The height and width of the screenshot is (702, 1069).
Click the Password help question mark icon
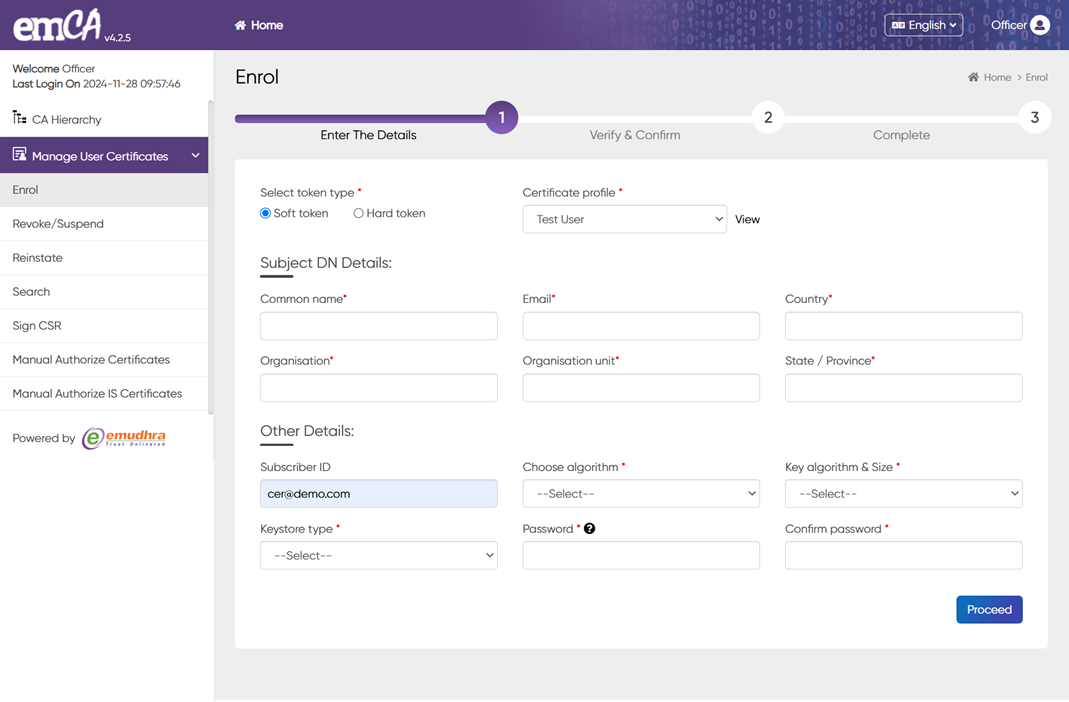pos(589,528)
